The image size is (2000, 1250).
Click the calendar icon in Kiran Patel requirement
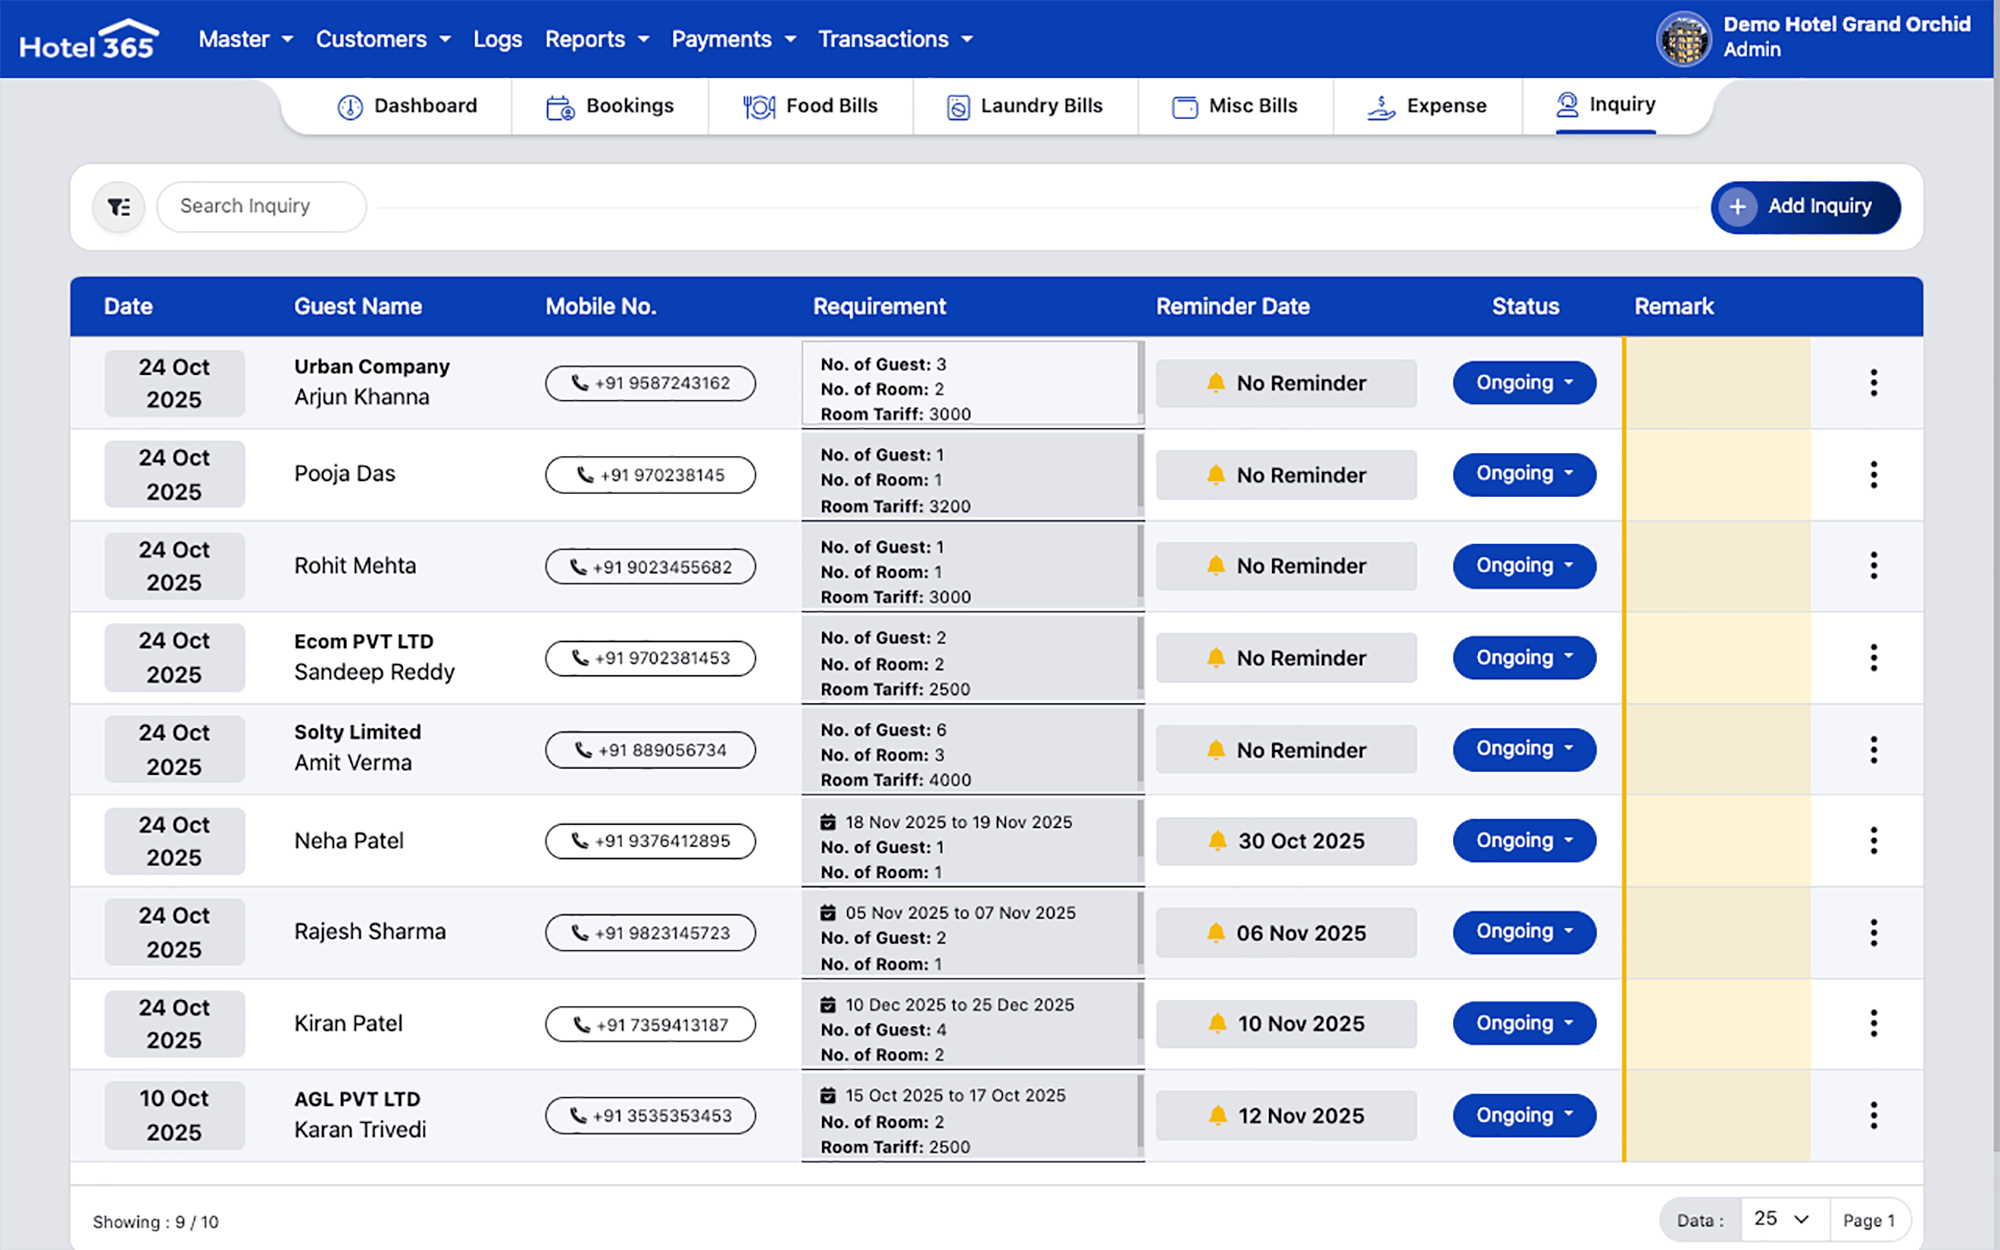point(828,1004)
